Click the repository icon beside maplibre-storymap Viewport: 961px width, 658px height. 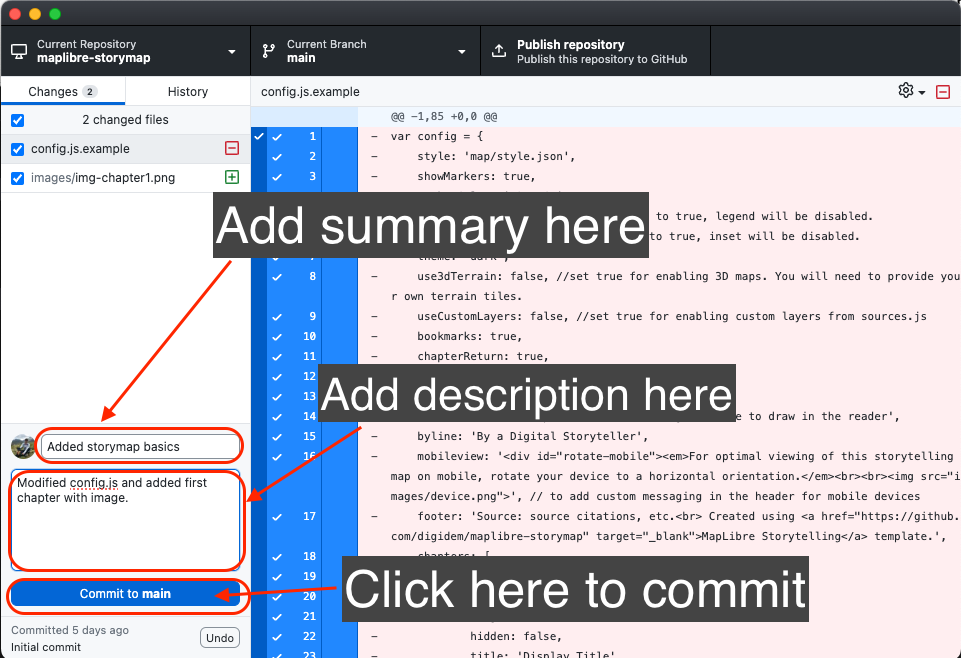tap(17, 50)
